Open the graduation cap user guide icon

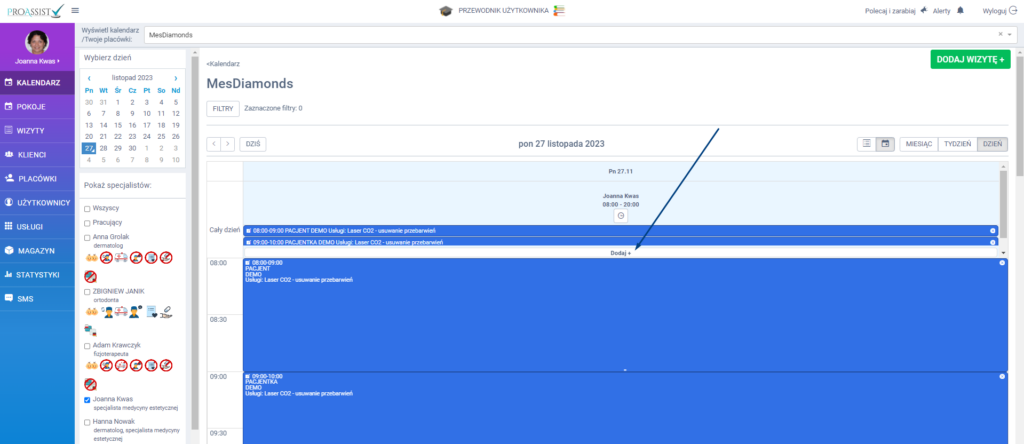coord(445,11)
